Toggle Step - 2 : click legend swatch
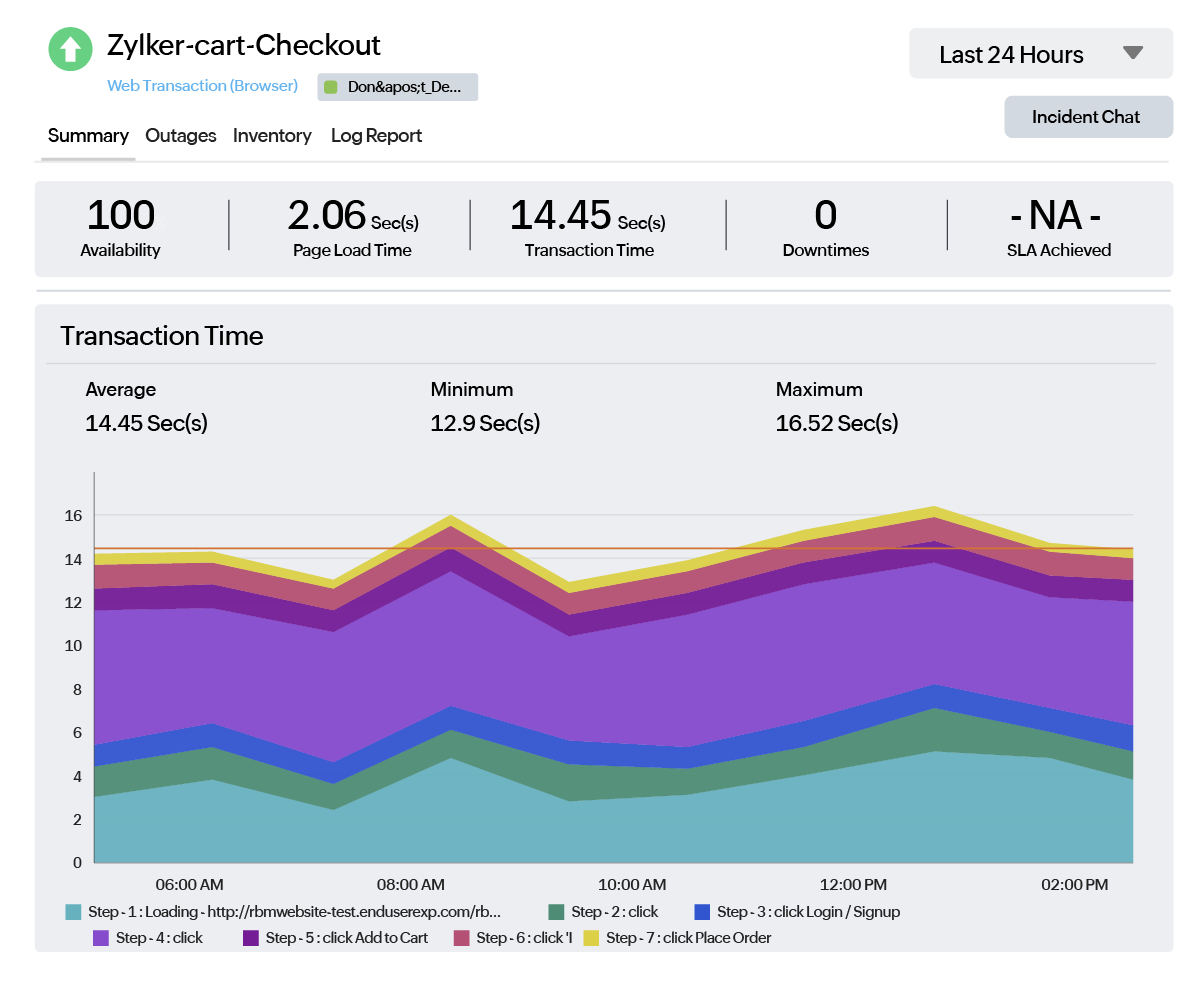 (x=556, y=912)
